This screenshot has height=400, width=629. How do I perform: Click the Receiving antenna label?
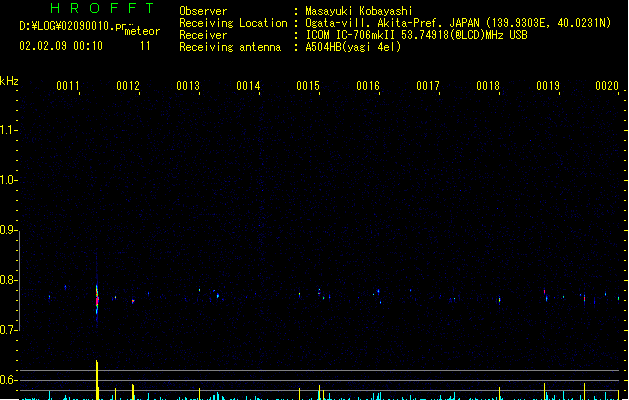230,47
